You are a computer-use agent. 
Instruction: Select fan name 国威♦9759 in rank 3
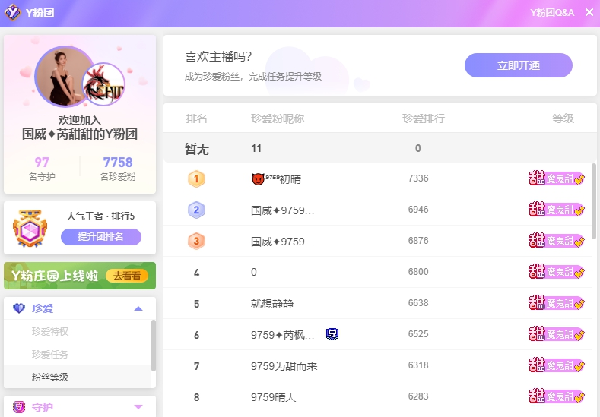[x=278, y=241]
